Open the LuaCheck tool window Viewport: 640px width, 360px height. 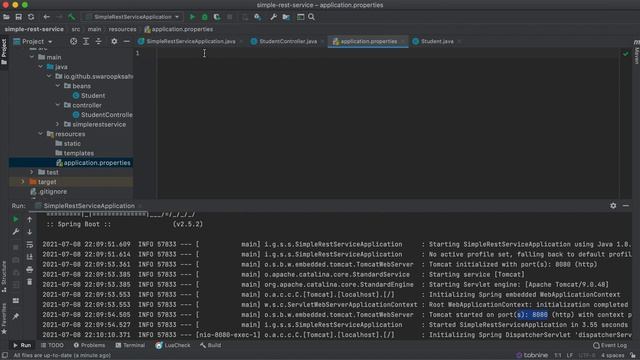[x=173, y=345]
